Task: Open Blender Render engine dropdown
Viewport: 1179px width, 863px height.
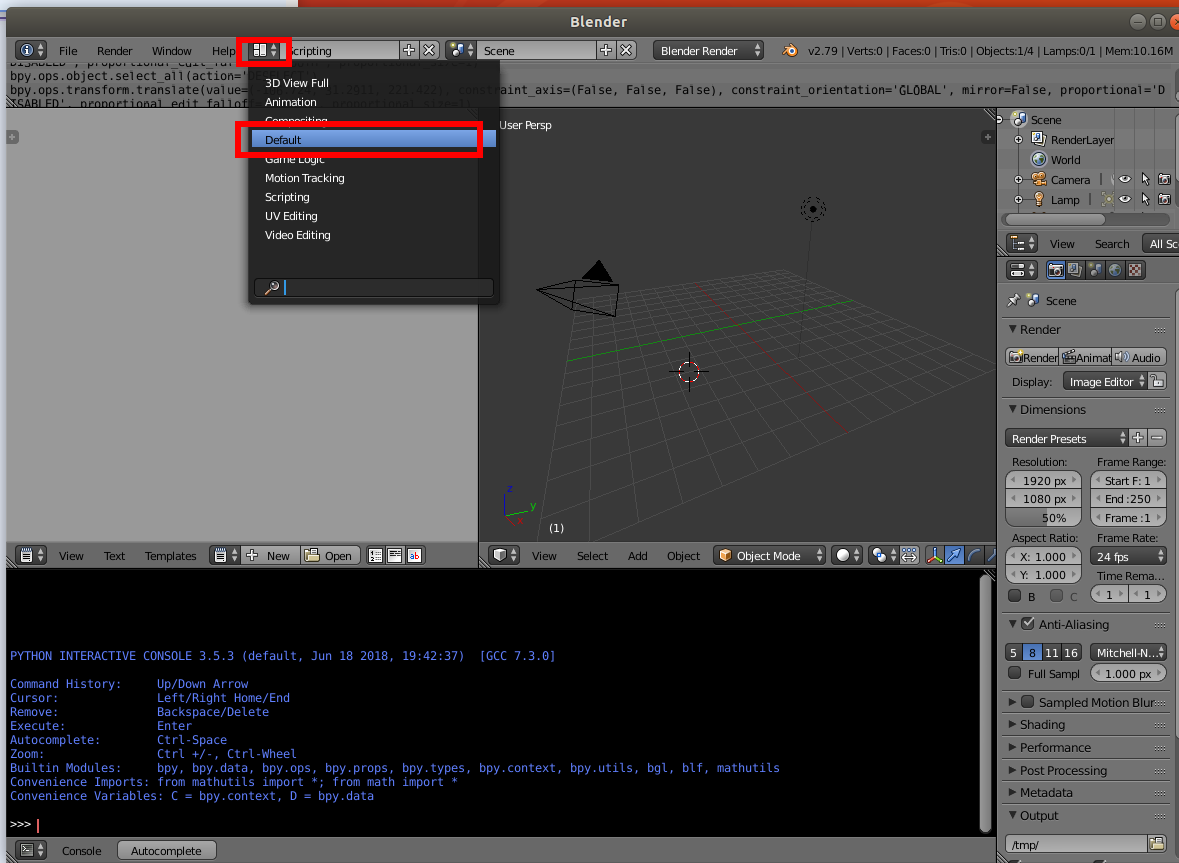Action: coord(708,50)
